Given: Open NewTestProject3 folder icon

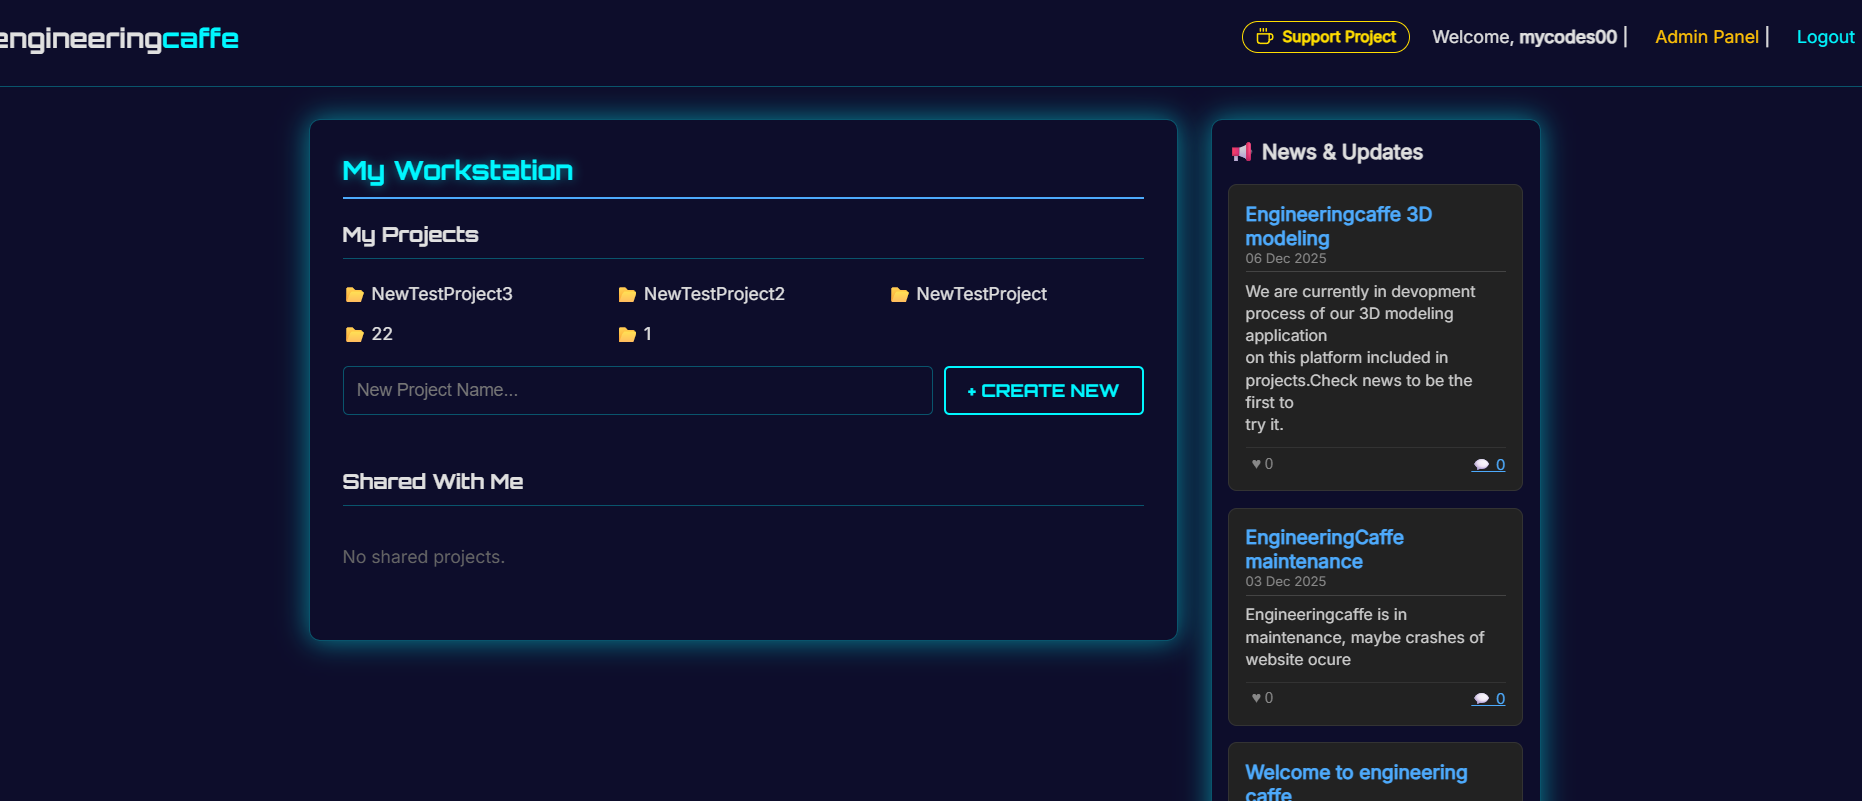Looking at the screenshot, I should coord(354,294).
